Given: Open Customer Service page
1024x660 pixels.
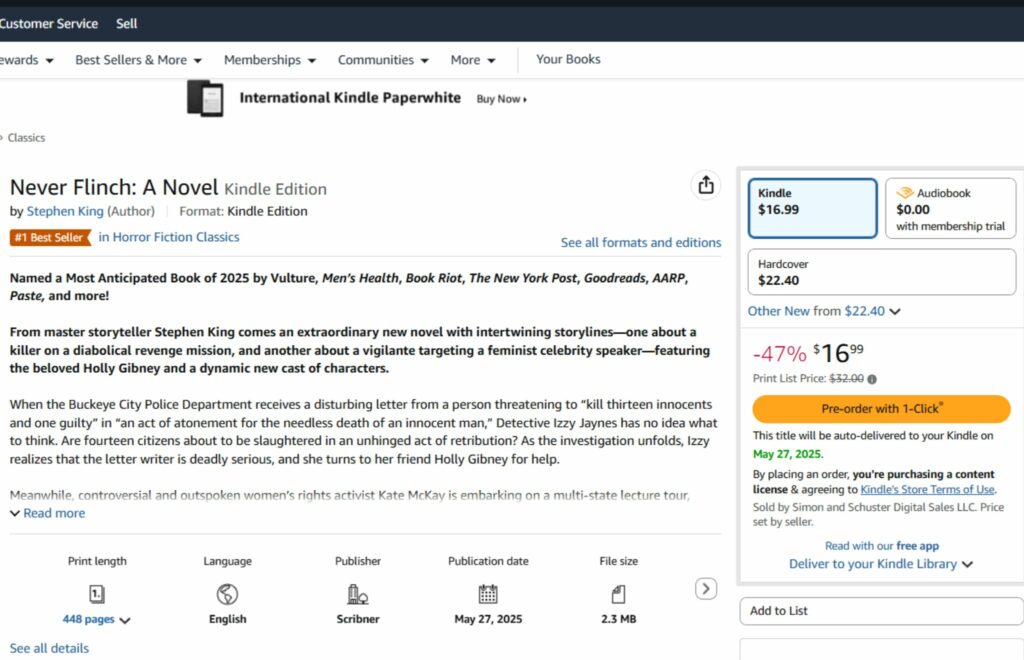Looking at the screenshot, I should [49, 24].
